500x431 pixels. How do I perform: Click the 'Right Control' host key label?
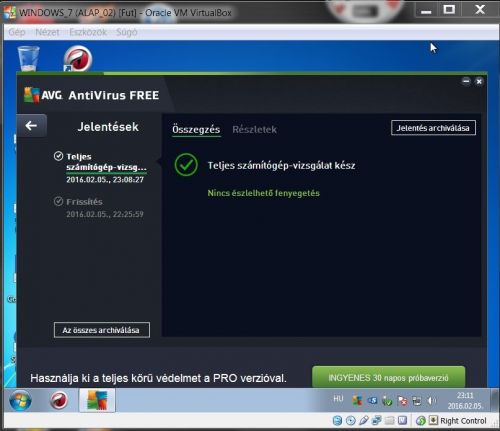(x=463, y=421)
